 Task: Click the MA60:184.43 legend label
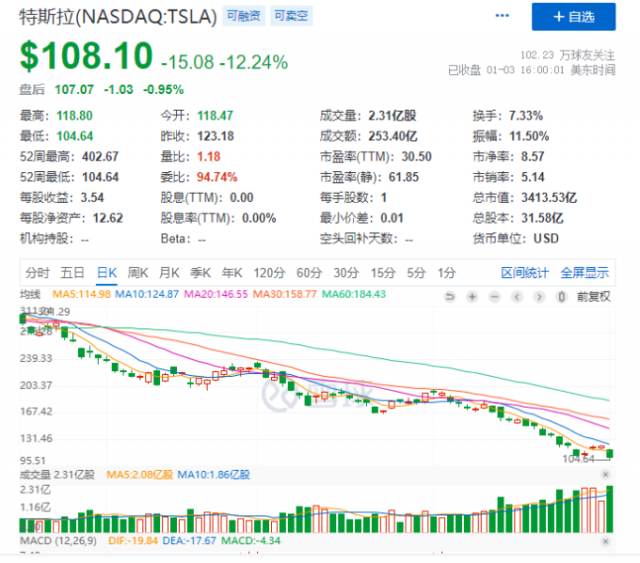pyautogui.click(x=354, y=294)
